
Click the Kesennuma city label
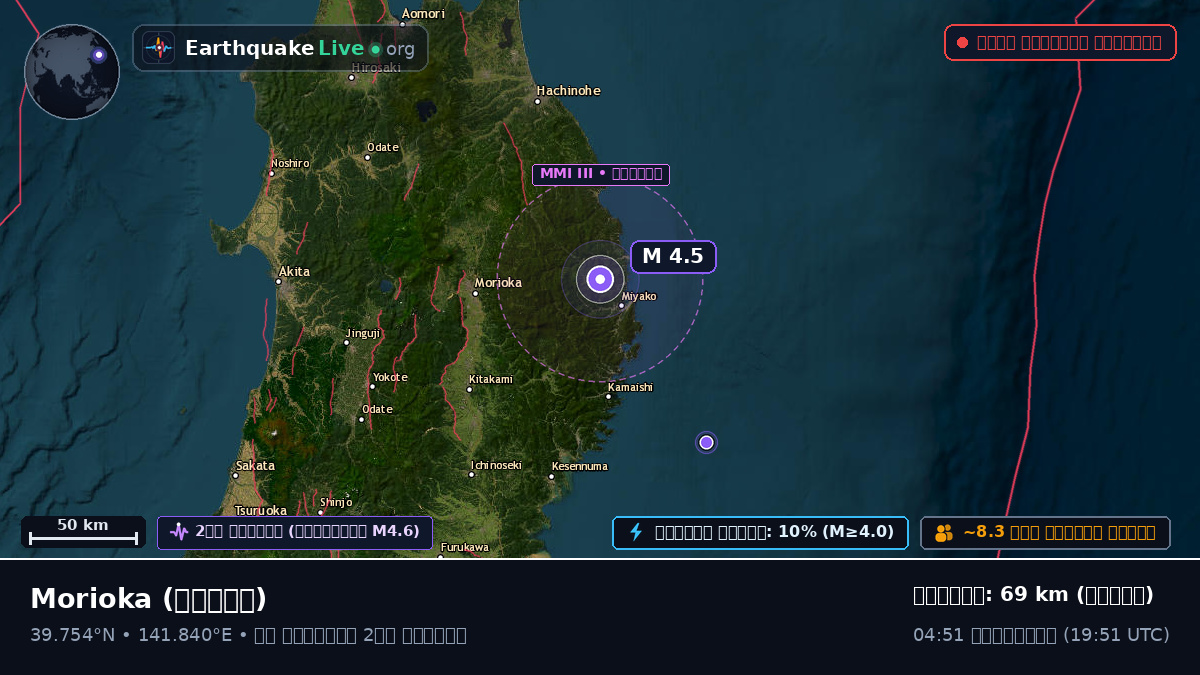(x=579, y=466)
